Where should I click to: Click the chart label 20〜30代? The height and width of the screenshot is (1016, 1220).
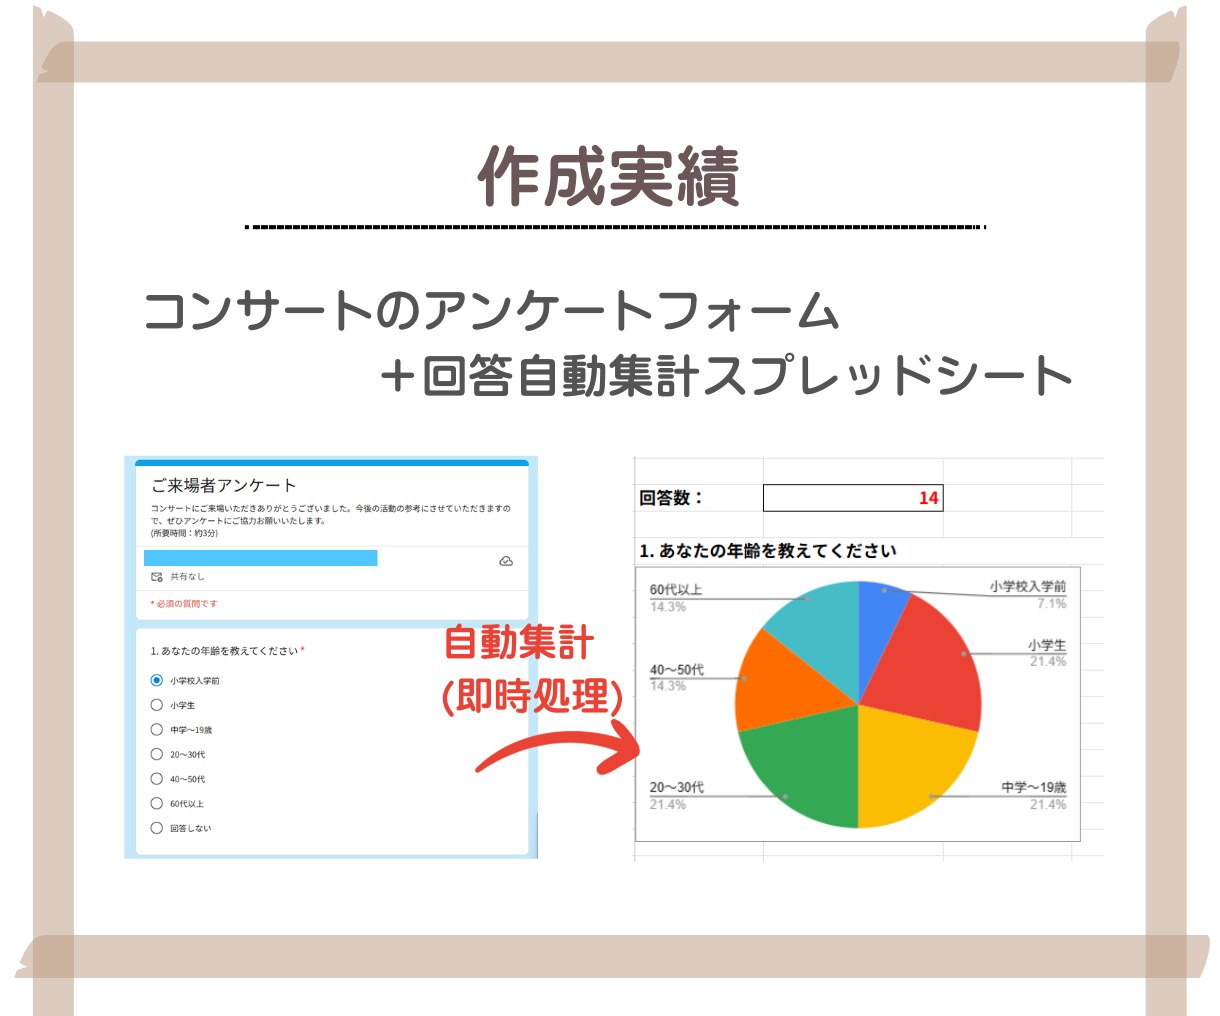[677, 788]
